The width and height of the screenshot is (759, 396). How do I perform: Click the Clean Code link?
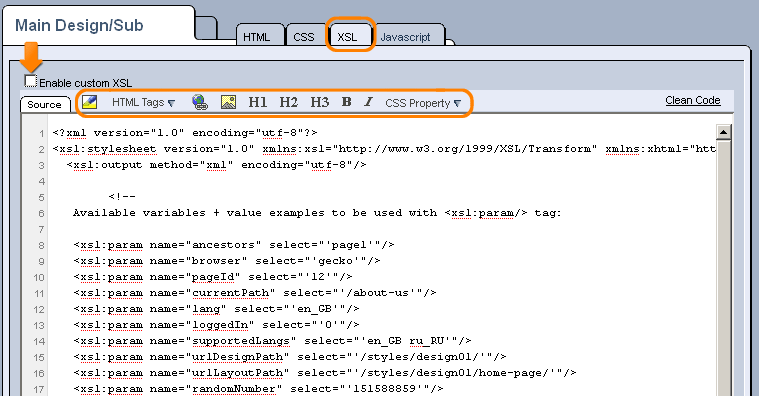(x=693, y=100)
